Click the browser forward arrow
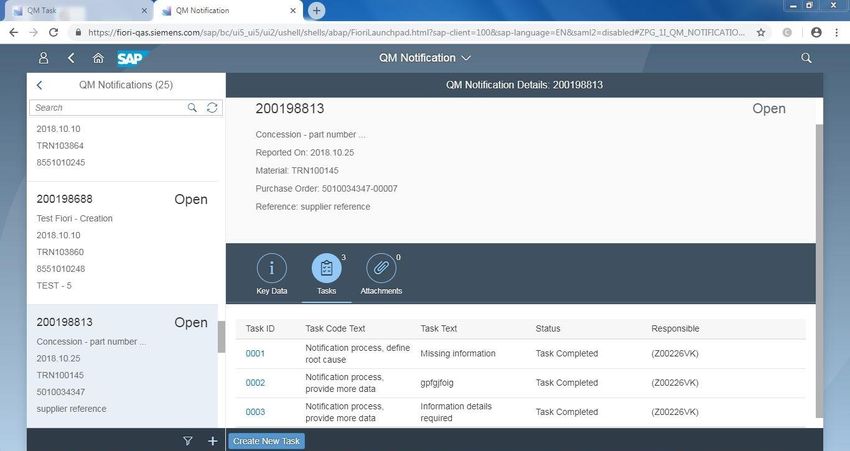 pos(34,33)
